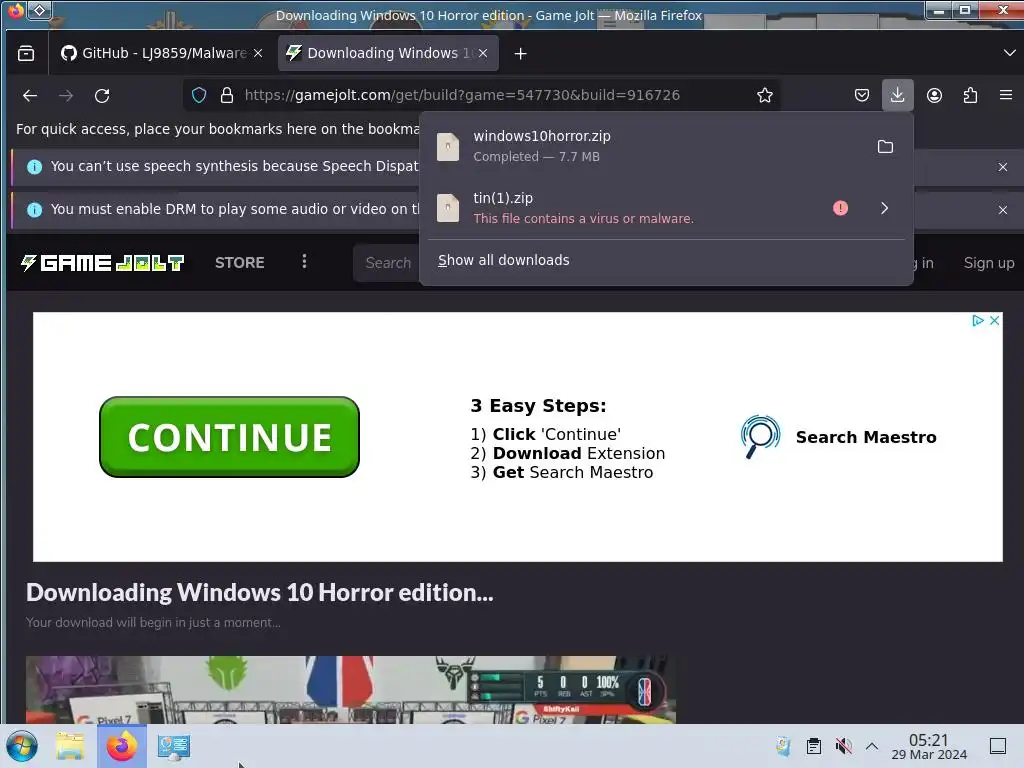Toggle the keep-on-all-desktops titlebar pin icon
The height and width of the screenshot is (768, 1024).
coord(40,10)
